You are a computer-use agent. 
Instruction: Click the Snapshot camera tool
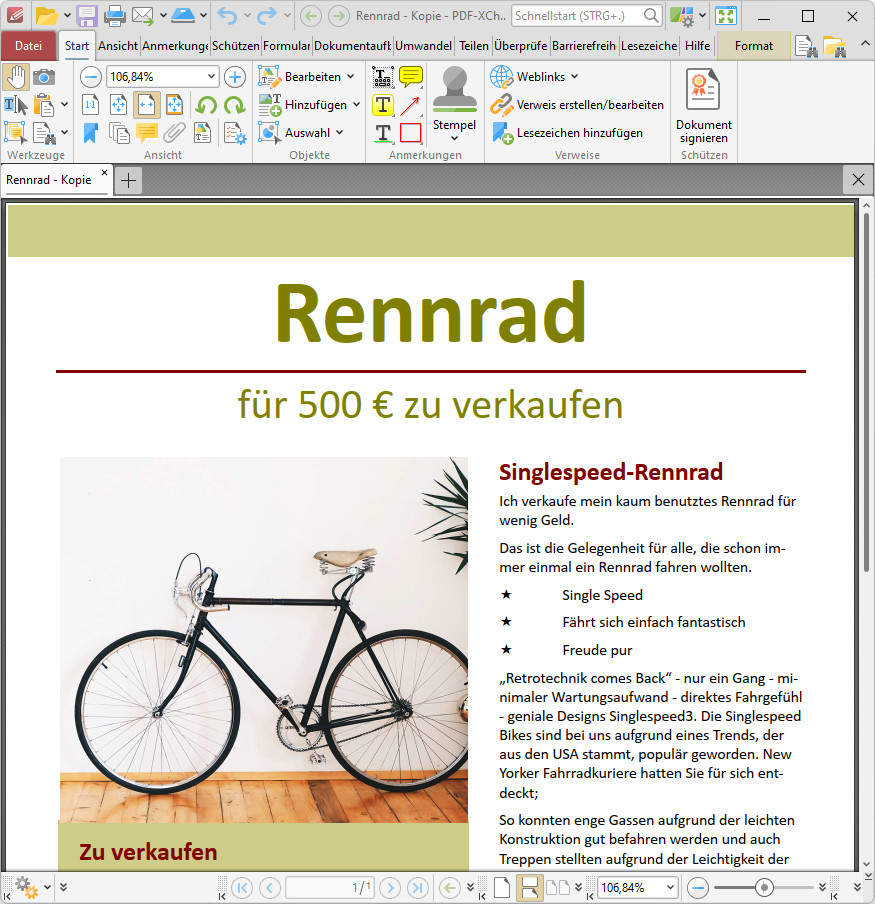point(44,77)
